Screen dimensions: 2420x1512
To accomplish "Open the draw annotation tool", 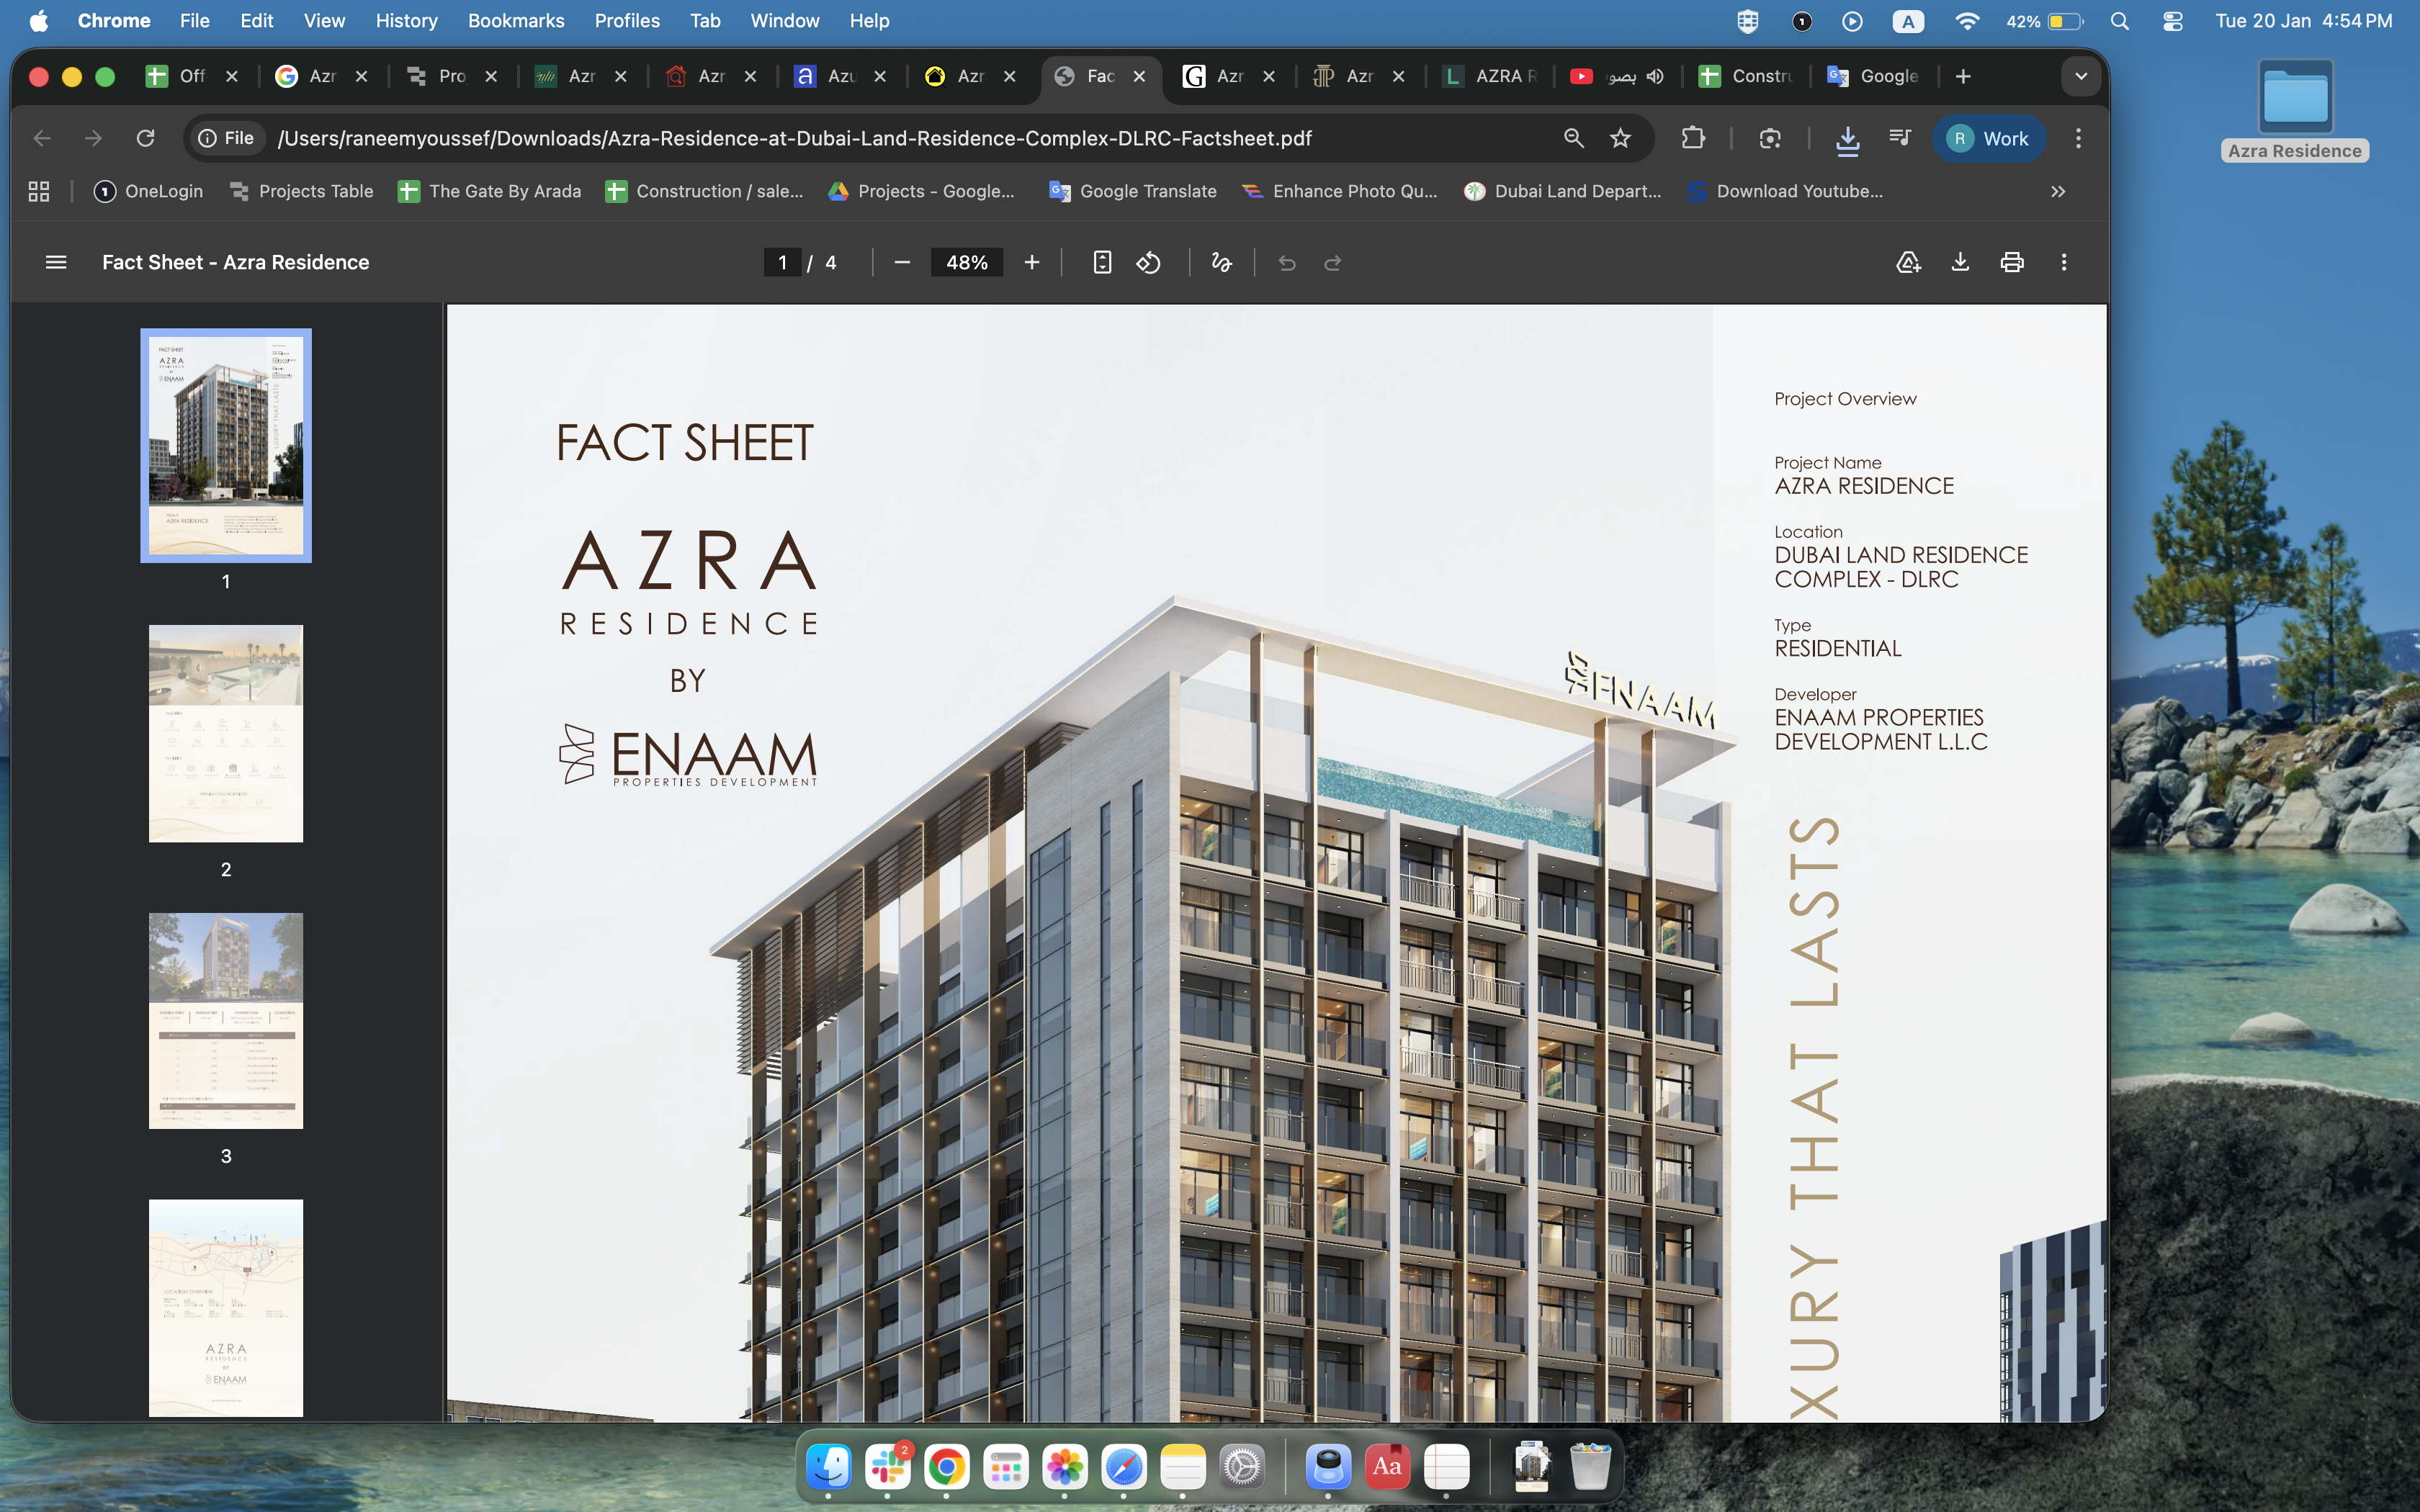I will tap(1221, 262).
